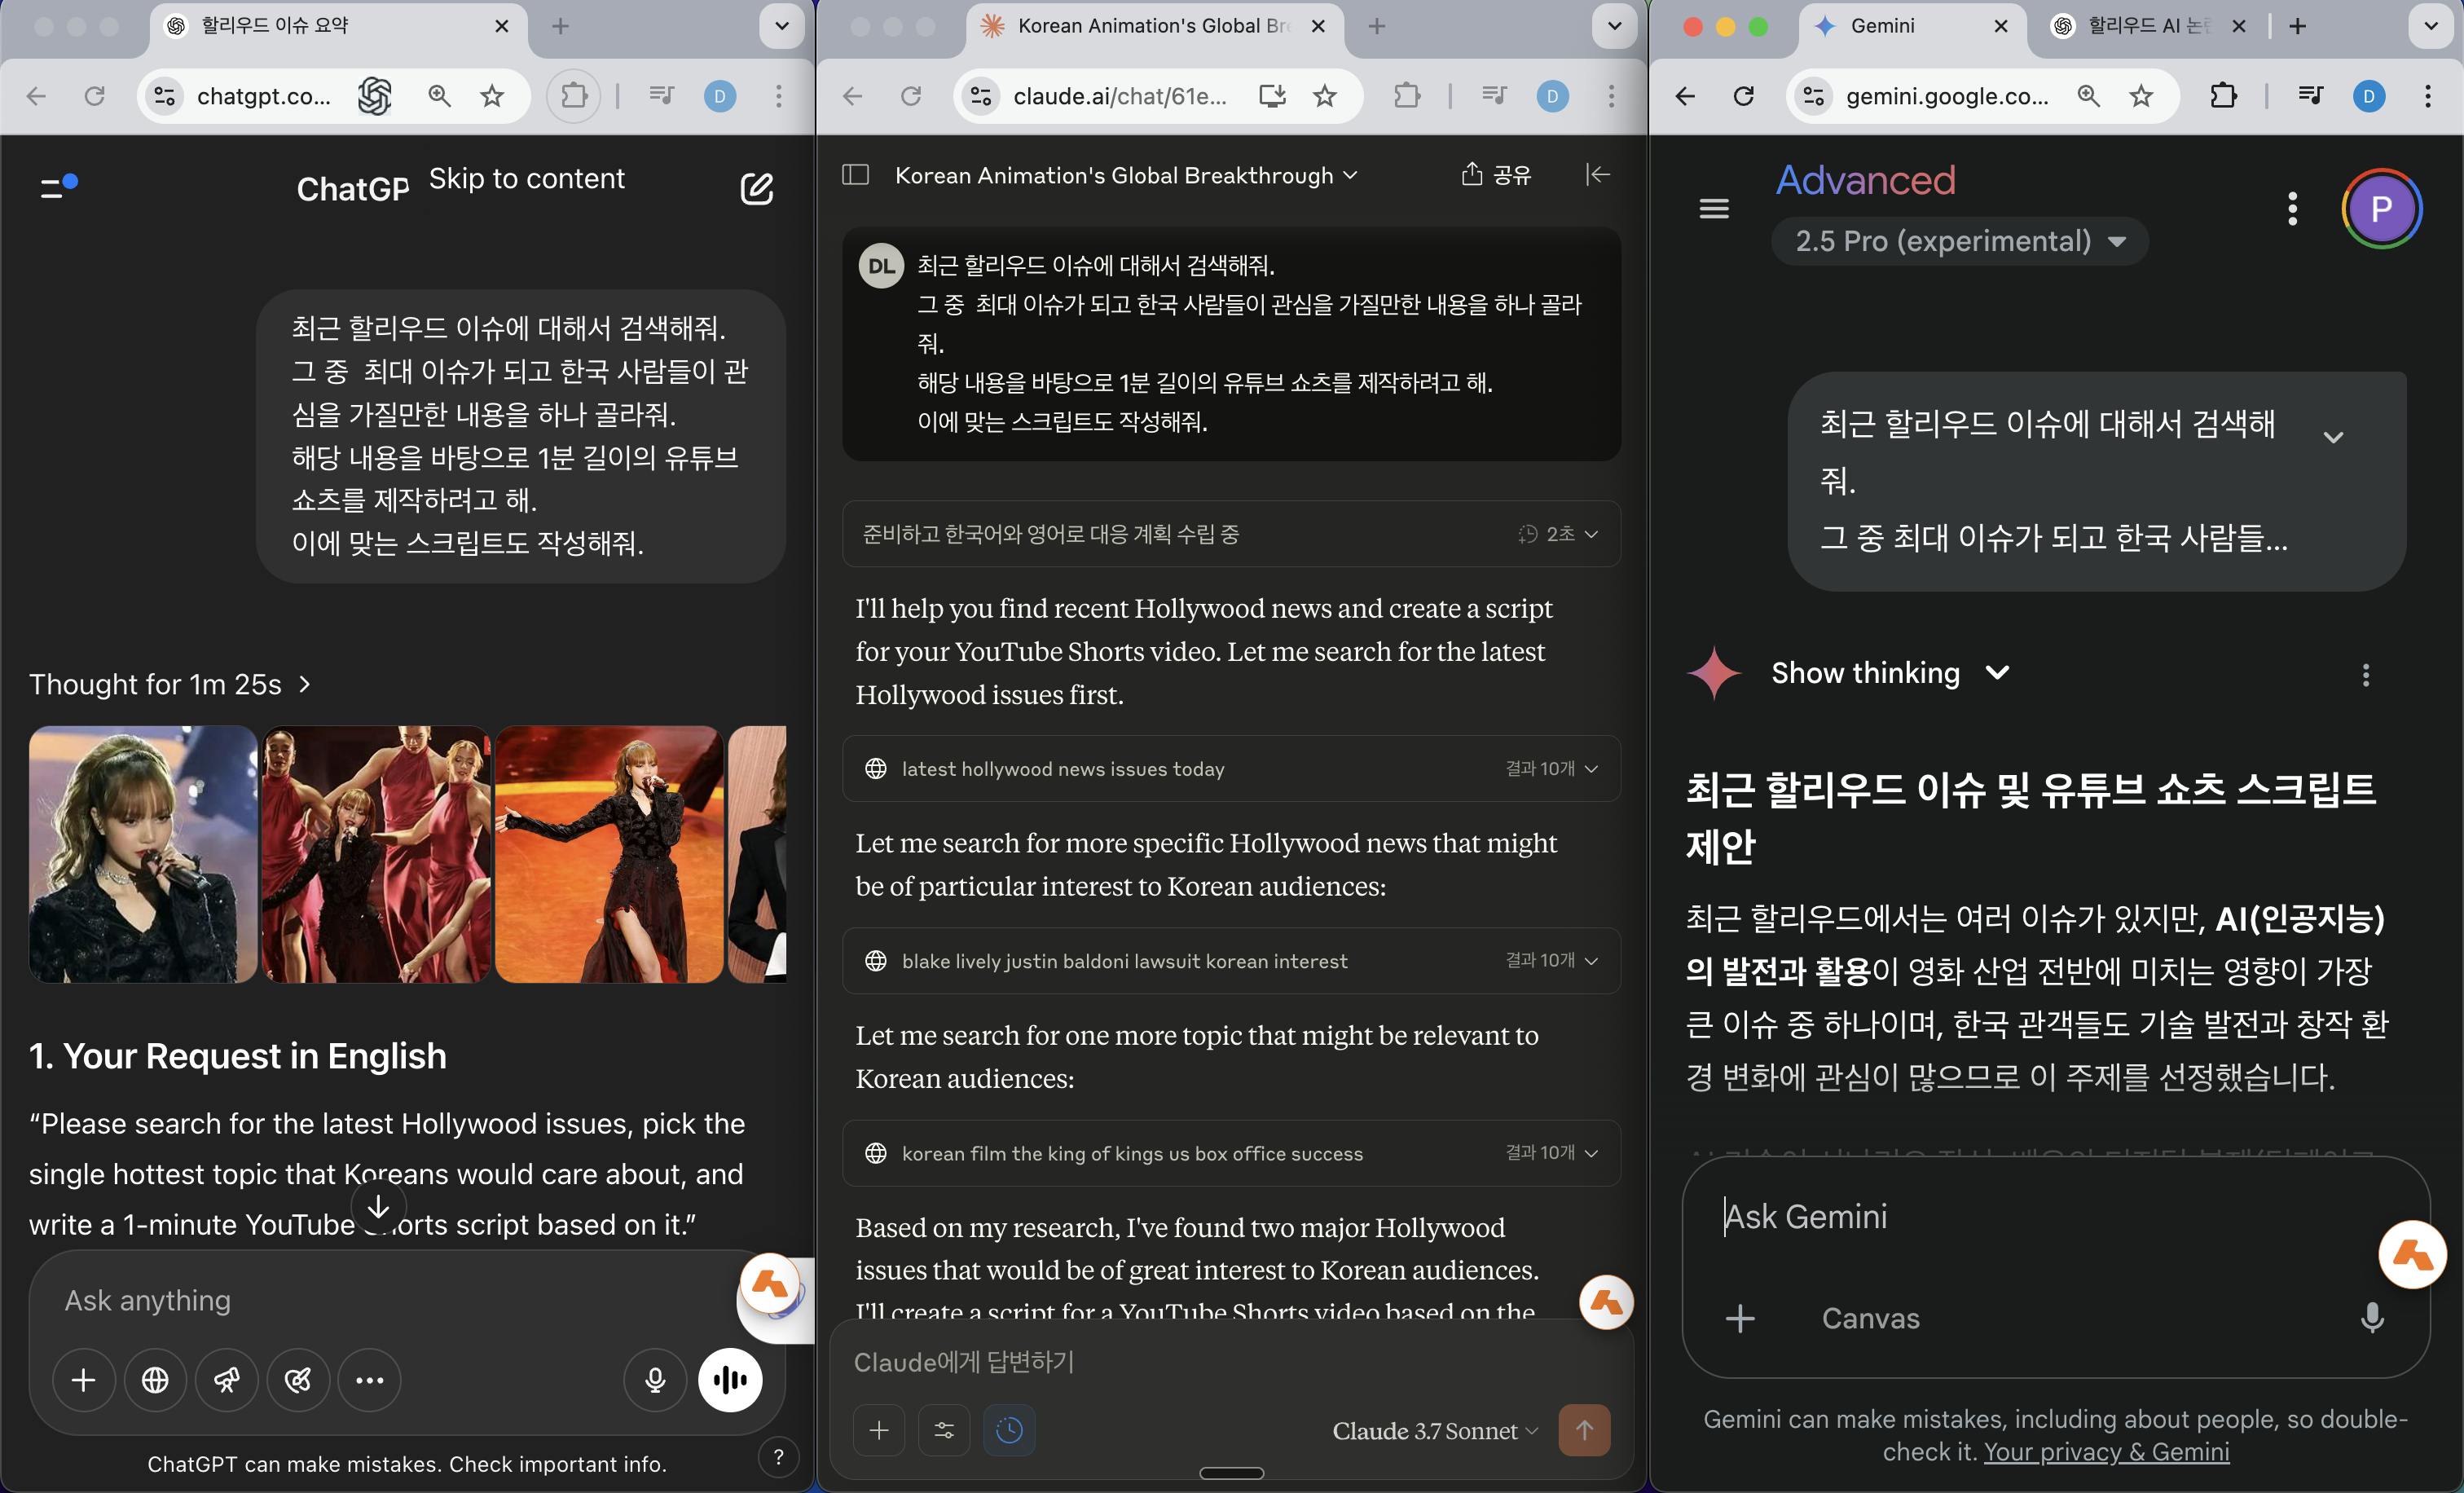Open Korean Animation's Global Breakthrough title dropdown
Screen dimensions: 2464x1493
[1126, 175]
